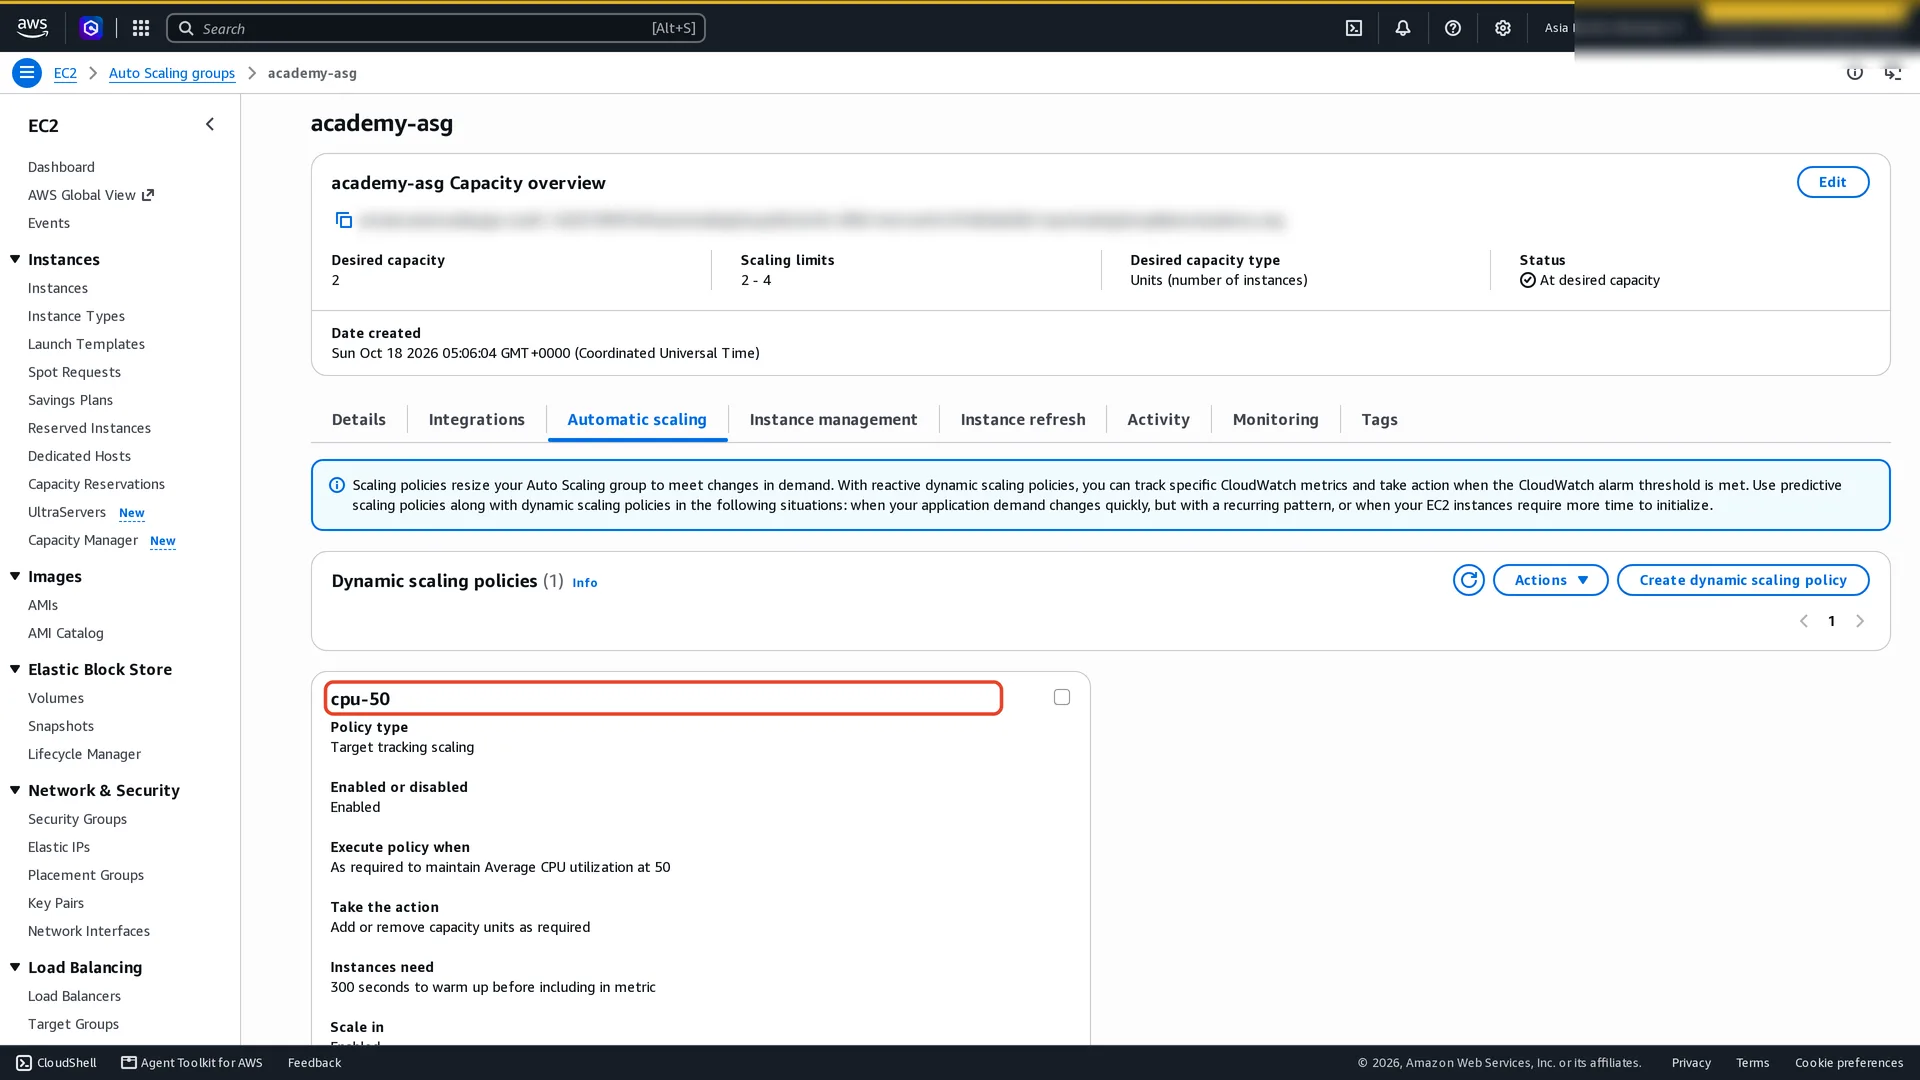Image resolution: width=1920 pixels, height=1080 pixels.
Task: Switch to the Details tab
Action: [359, 420]
